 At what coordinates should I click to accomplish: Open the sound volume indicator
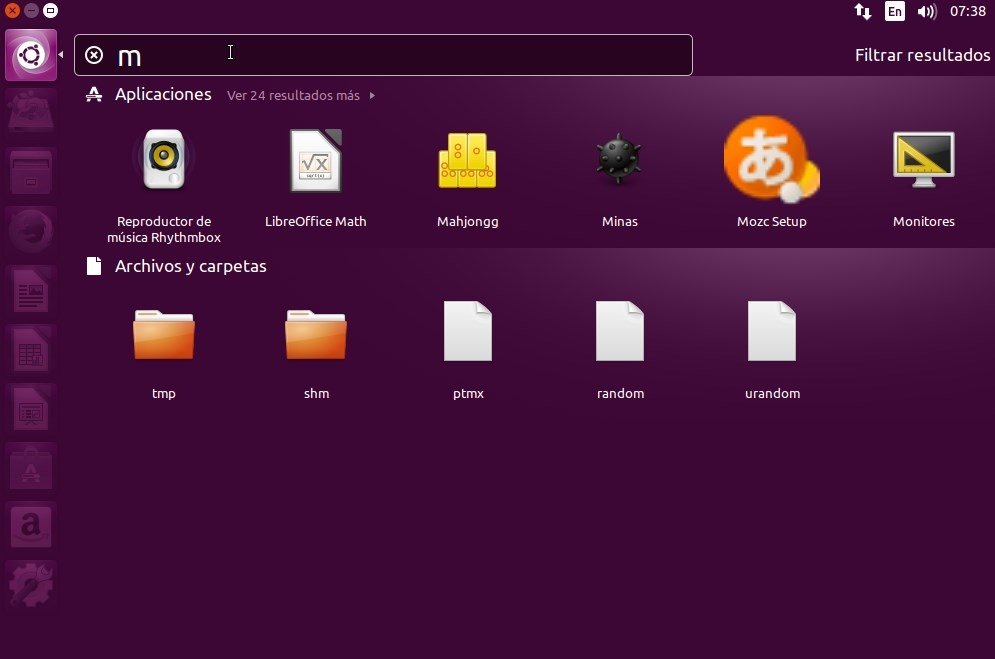[927, 11]
